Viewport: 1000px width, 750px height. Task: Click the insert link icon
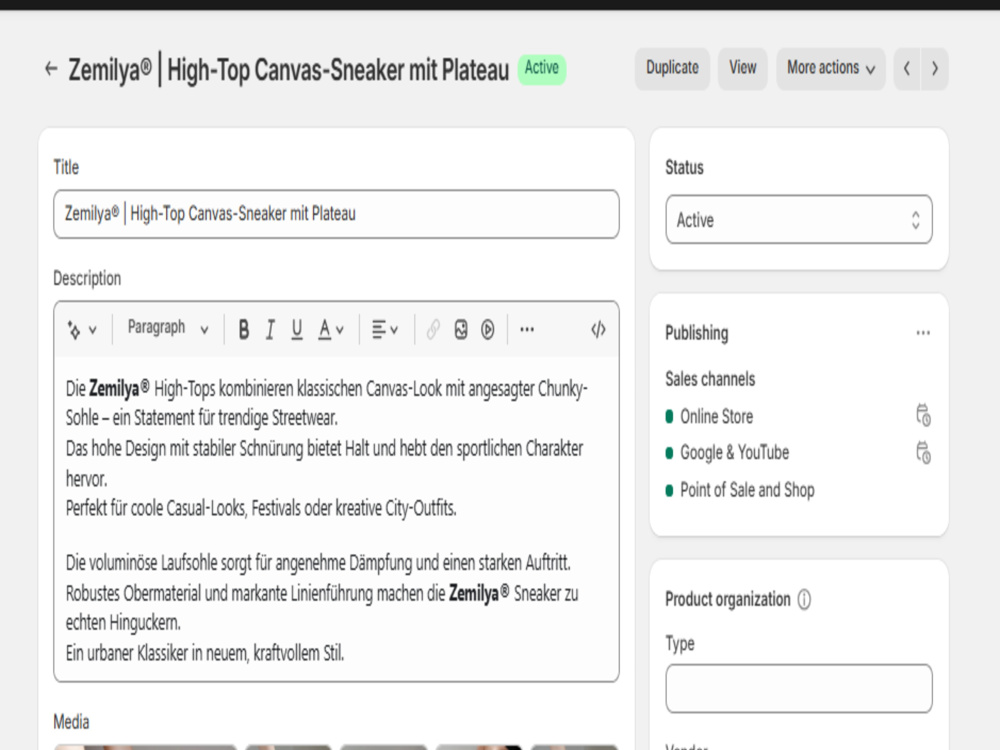pos(433,330)
